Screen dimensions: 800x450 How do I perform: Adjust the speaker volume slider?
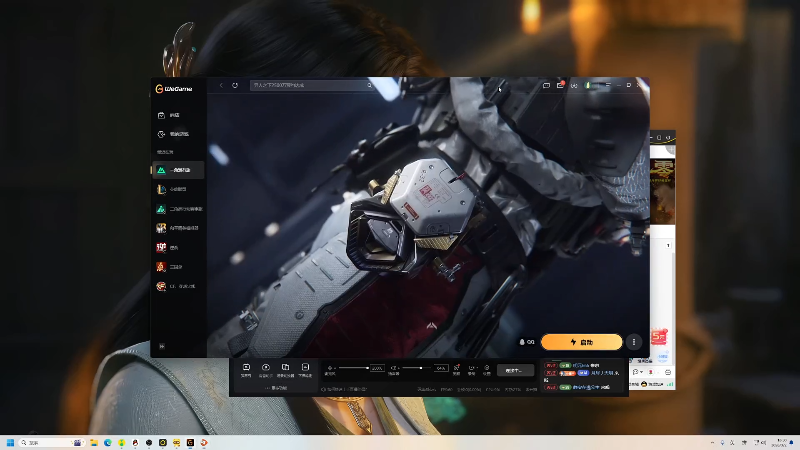point(418,367)
